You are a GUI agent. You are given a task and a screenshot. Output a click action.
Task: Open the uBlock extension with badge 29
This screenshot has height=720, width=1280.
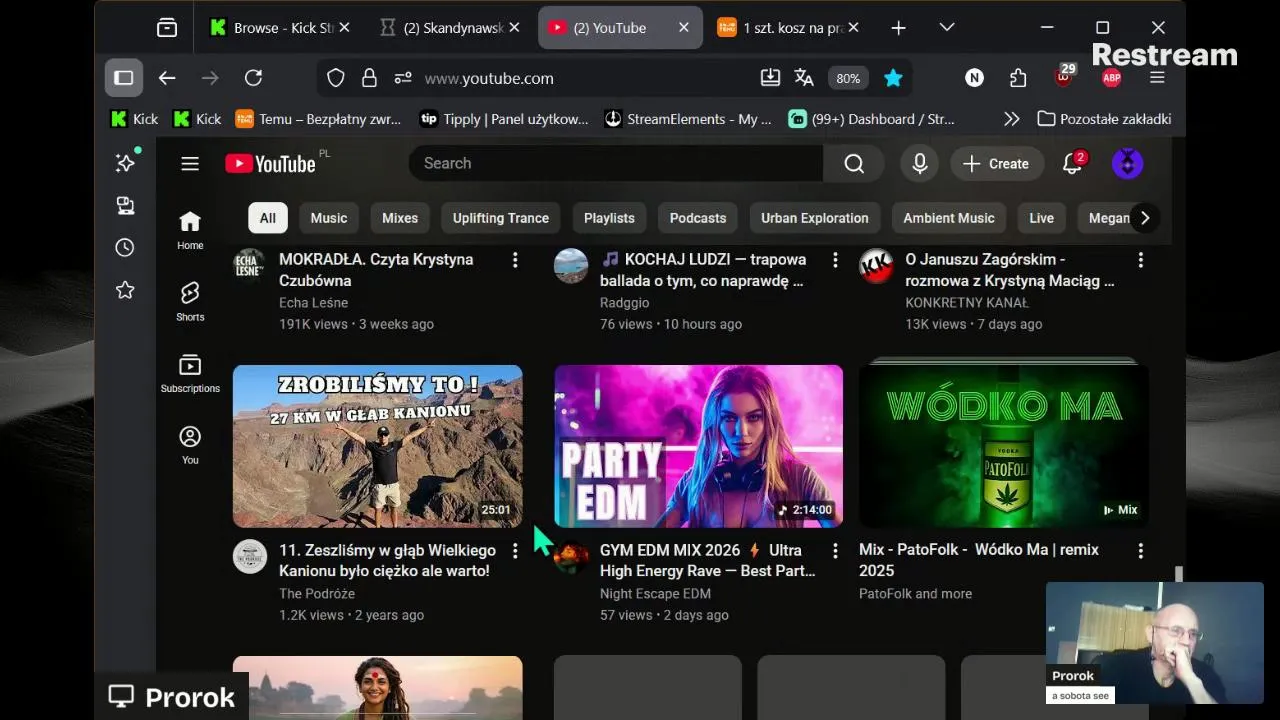(x=1064, y=77)
